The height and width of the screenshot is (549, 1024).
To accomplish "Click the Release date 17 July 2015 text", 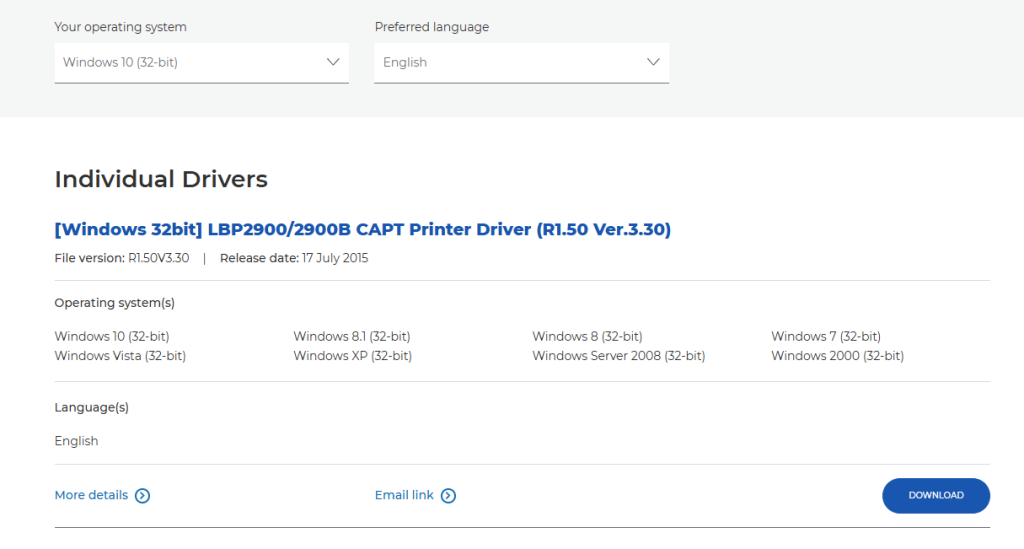I will tap(294, 258).
